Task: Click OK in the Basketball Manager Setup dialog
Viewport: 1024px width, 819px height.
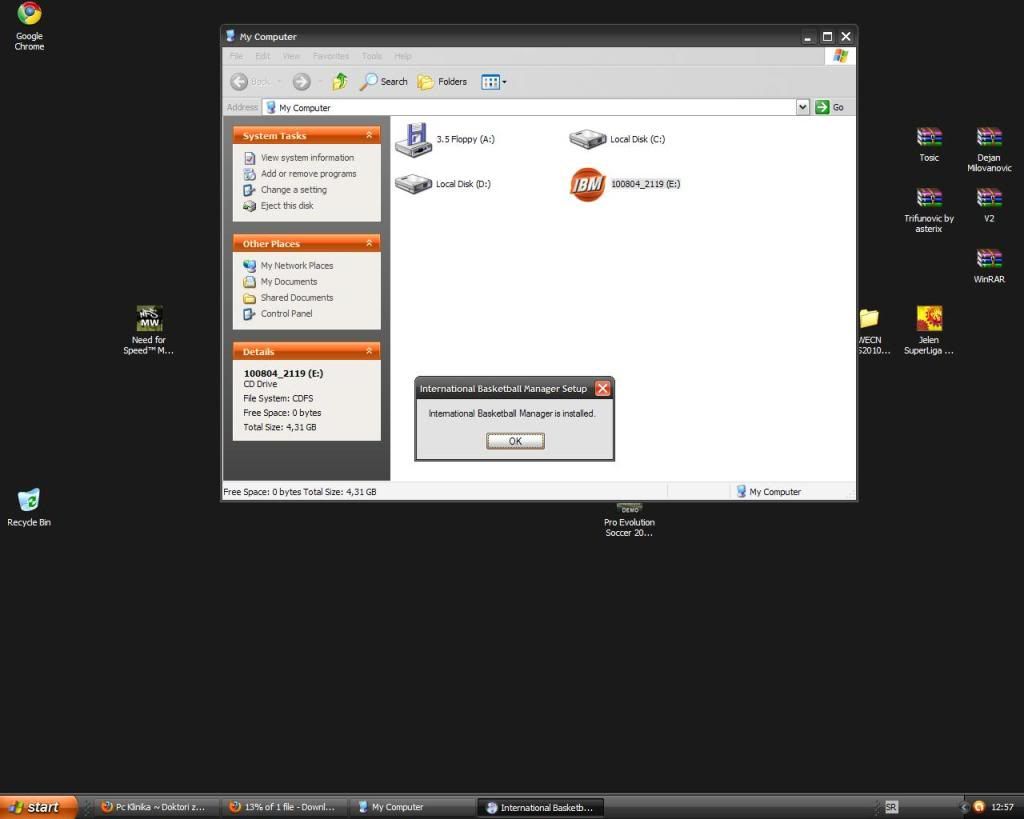Action: [x=515, y=441]
